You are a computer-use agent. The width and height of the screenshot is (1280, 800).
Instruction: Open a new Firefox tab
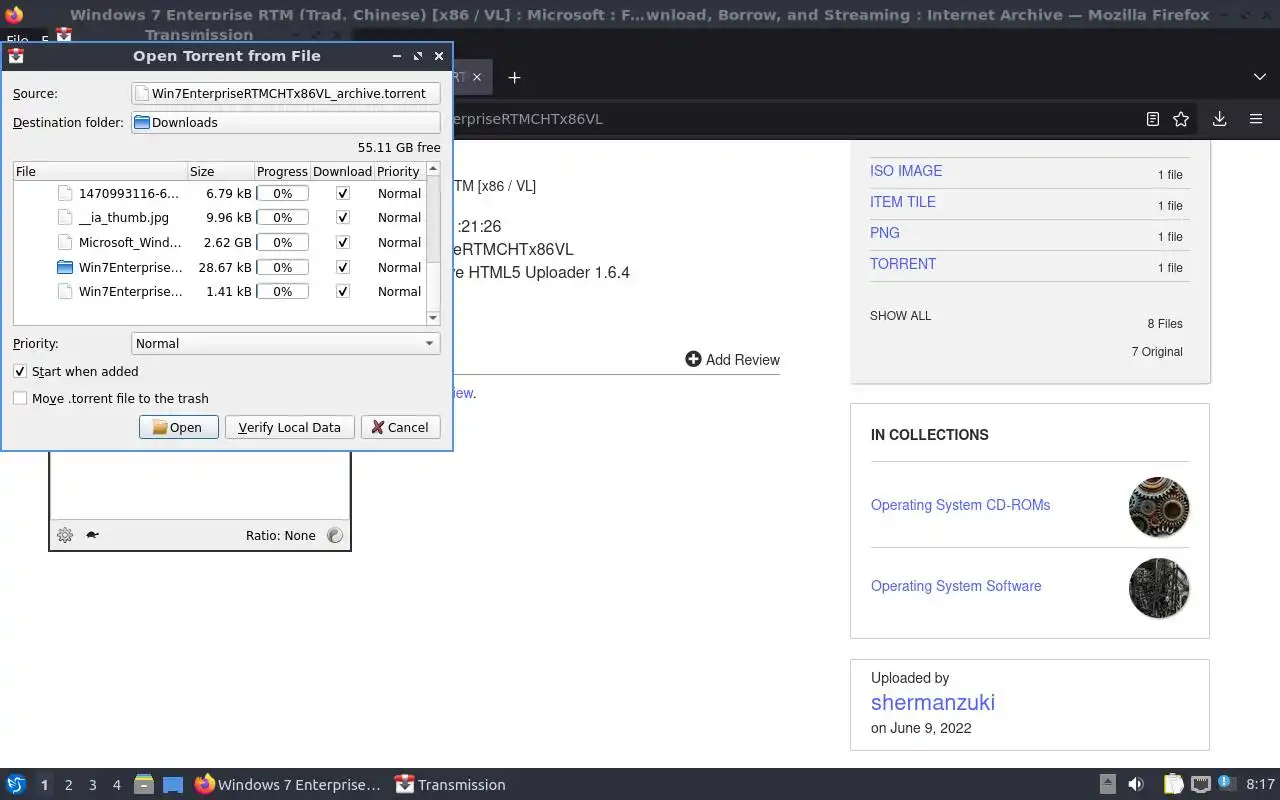click(x=514, y=77)
